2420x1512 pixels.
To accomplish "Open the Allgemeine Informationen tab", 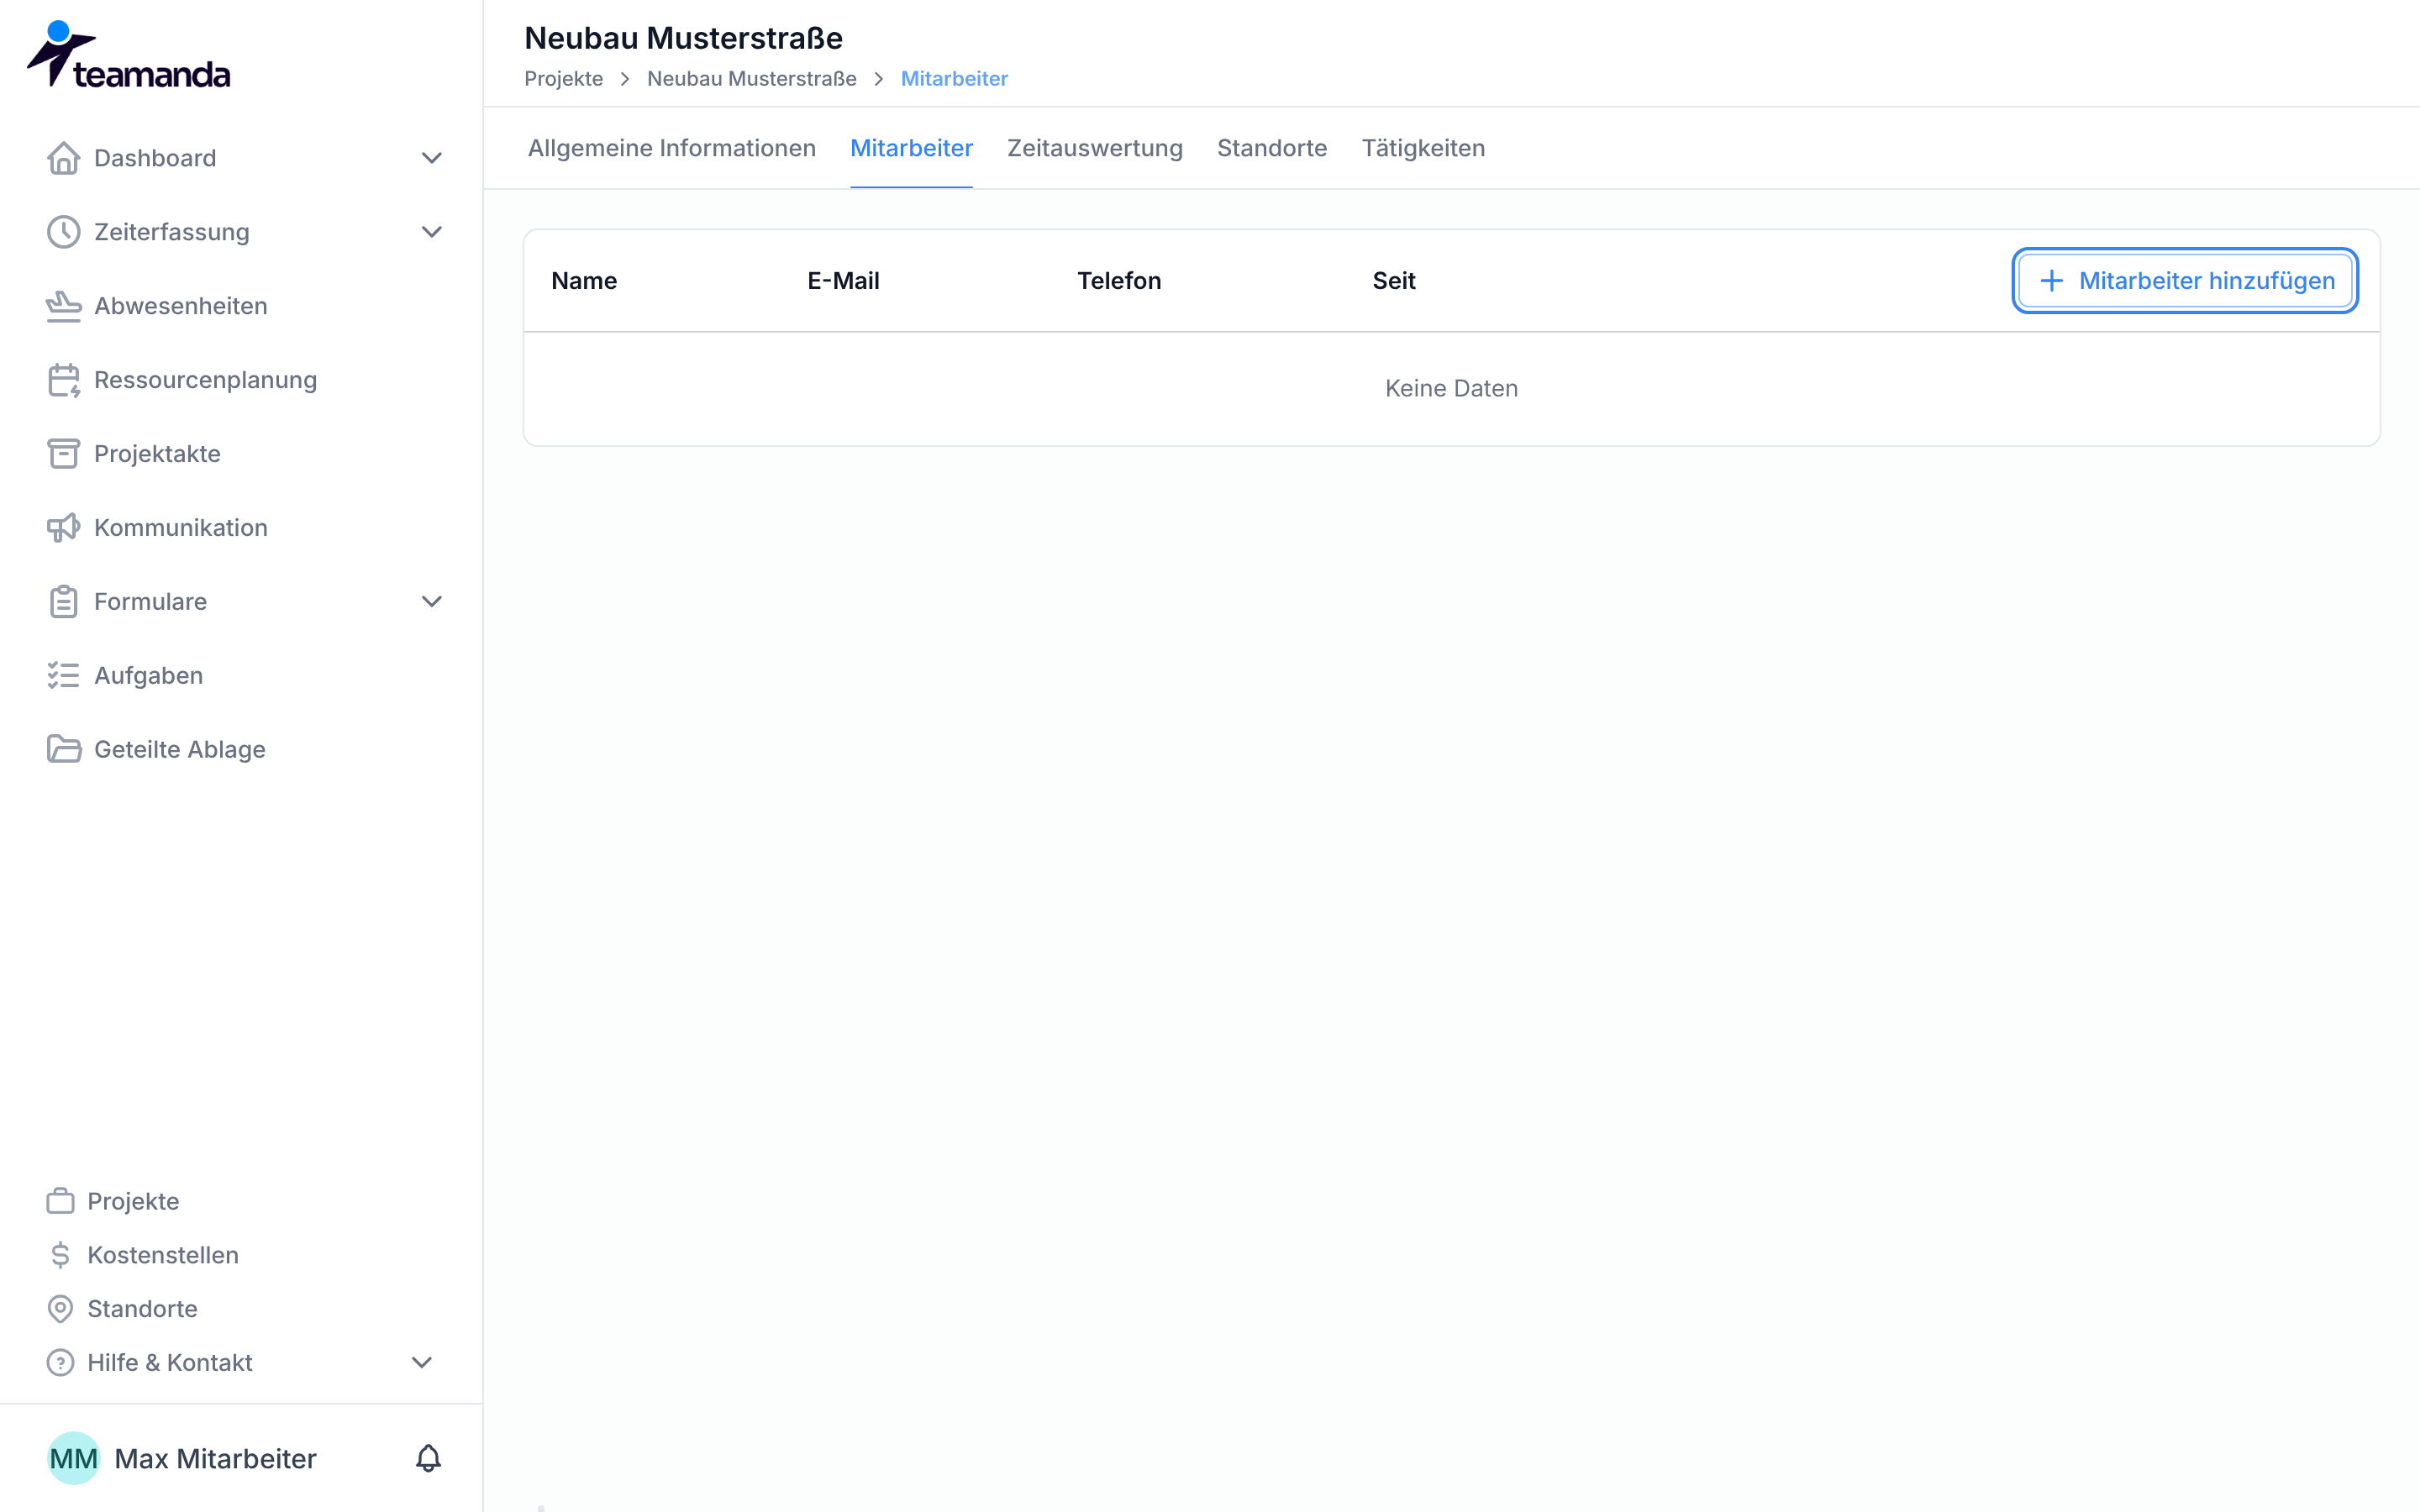I will [672, 148].
